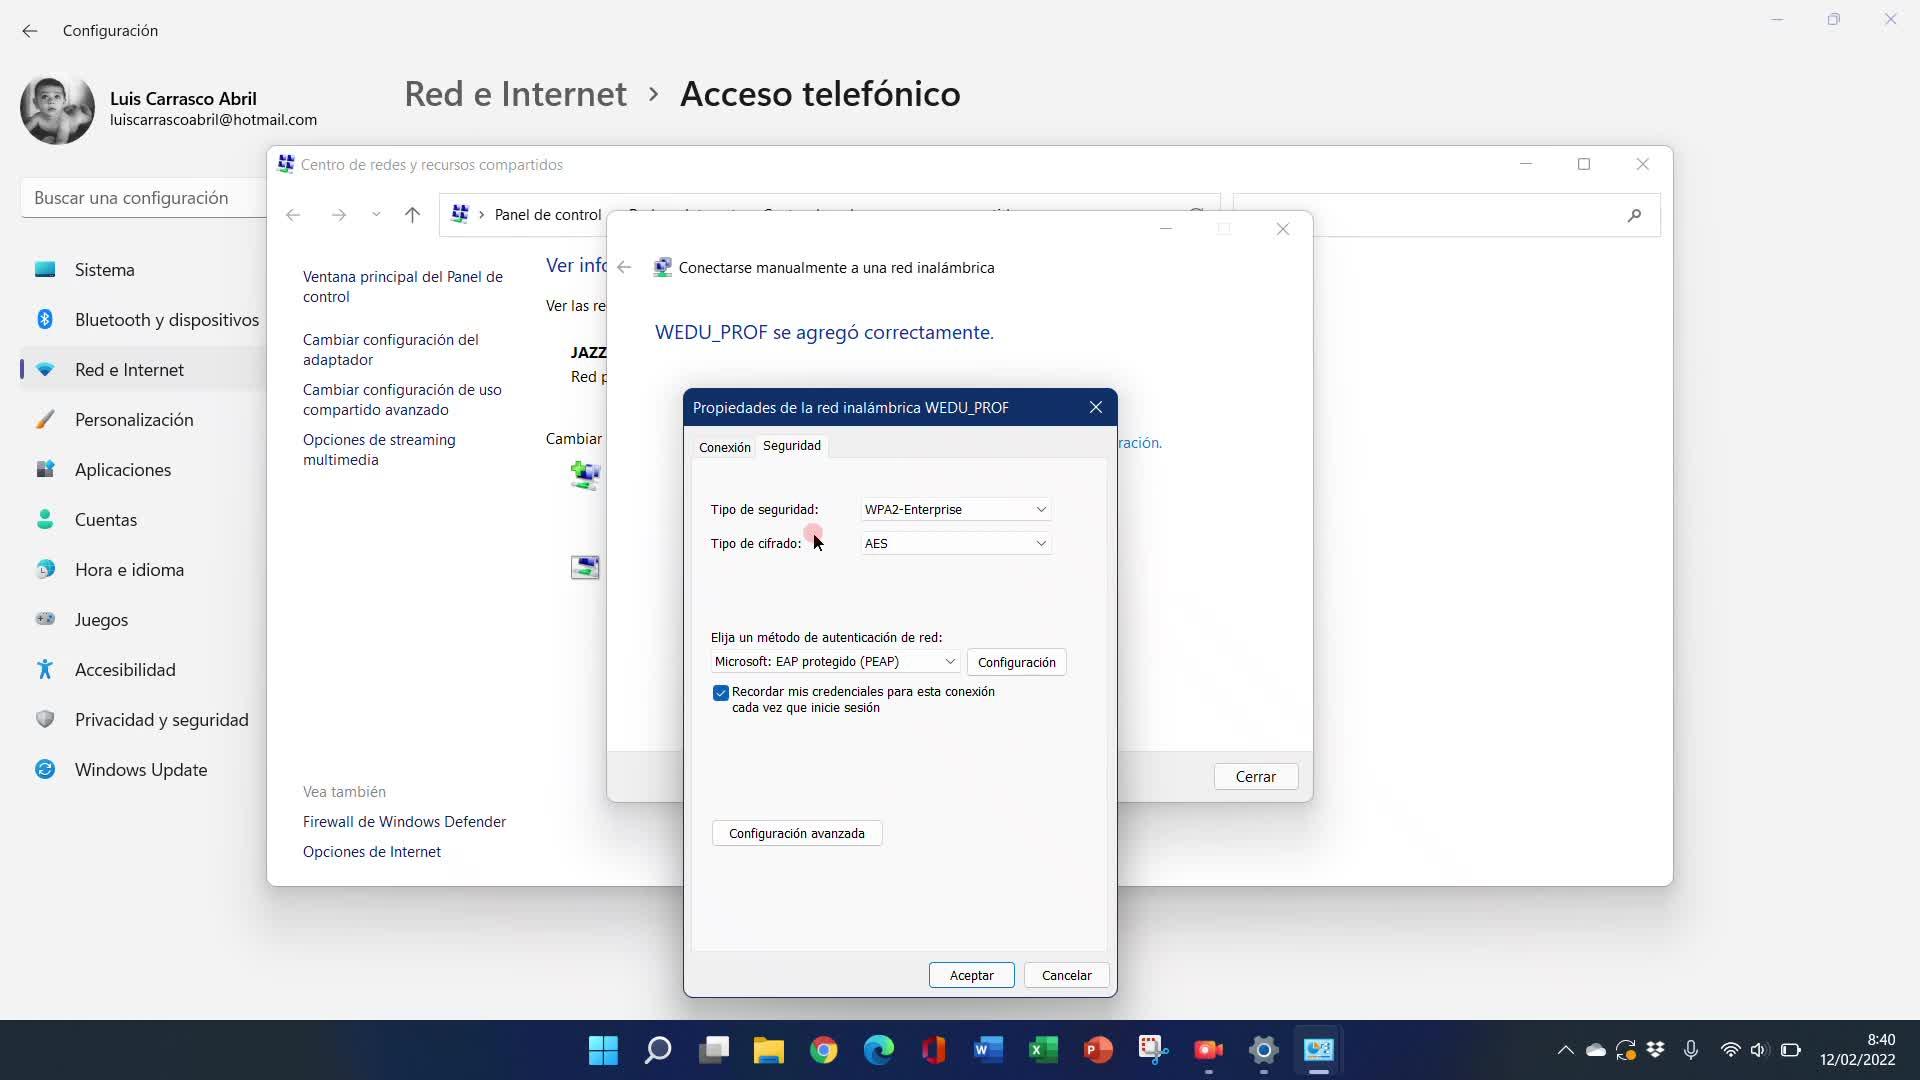The width and height of the screenshot is (1920, 1080).
Task: Open the Windows Update sidebar icon
Action: 45,769
